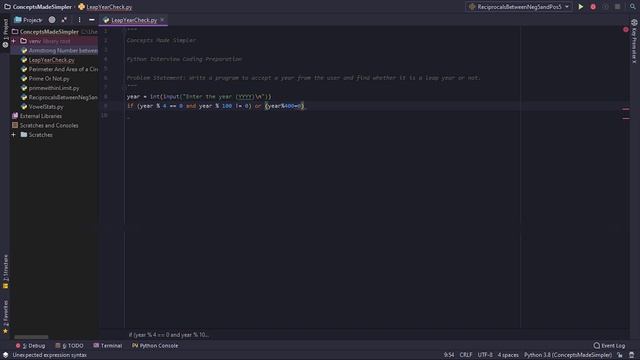Click line 8 code year = int(input(...))

coord(199,97)
